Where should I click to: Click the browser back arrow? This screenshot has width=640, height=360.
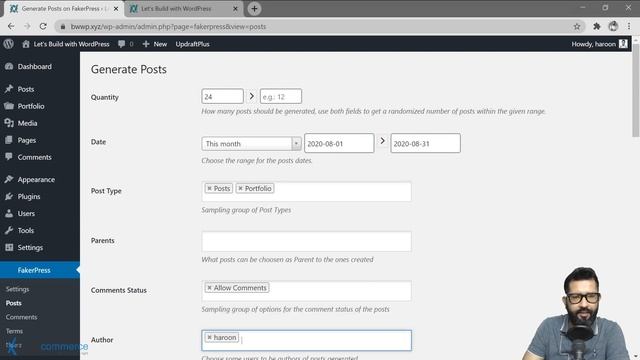point(11,27)
